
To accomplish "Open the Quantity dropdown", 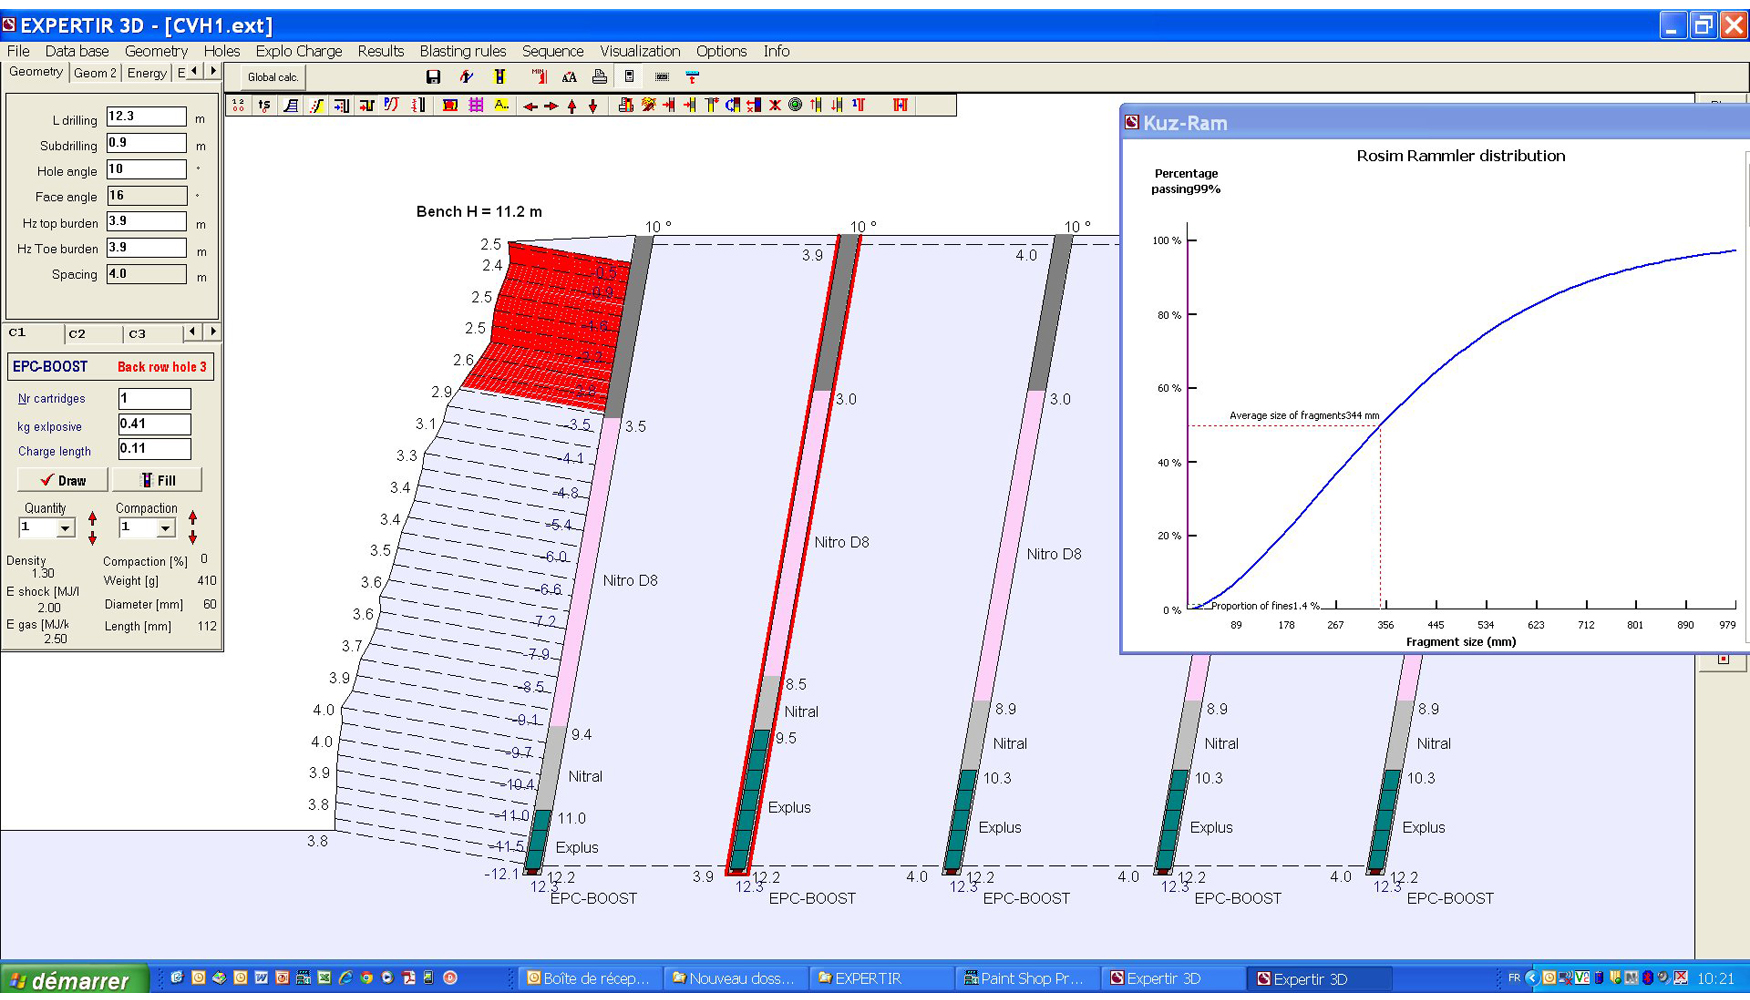I will tap(65, 528).
